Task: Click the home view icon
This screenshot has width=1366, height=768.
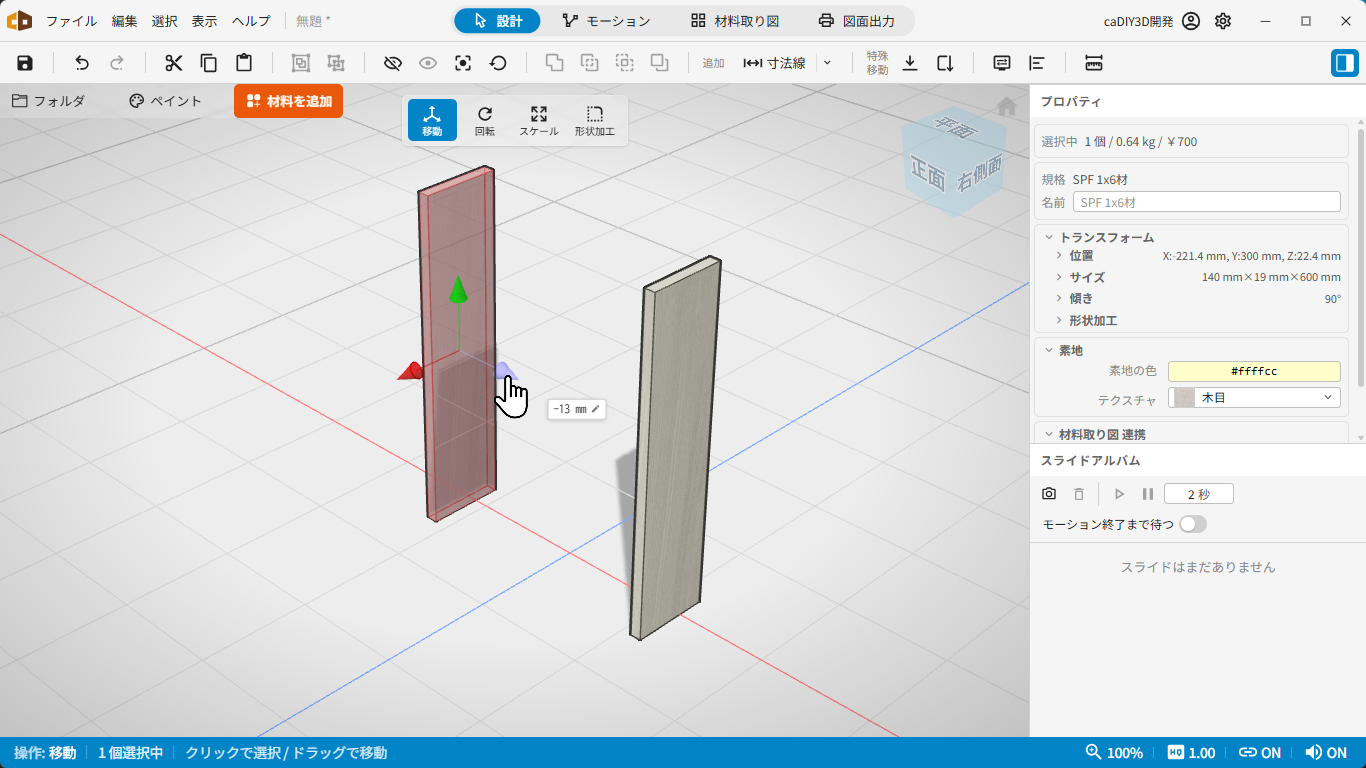Action: pos(1006,106)
